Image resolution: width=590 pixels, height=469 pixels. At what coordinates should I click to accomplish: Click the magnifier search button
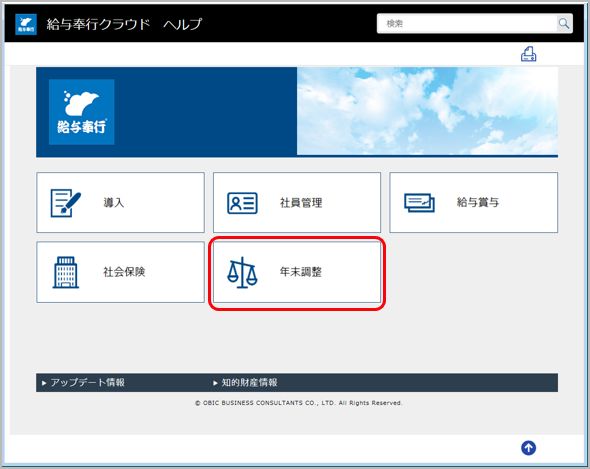pyautogui.click(x=564, y=24)
